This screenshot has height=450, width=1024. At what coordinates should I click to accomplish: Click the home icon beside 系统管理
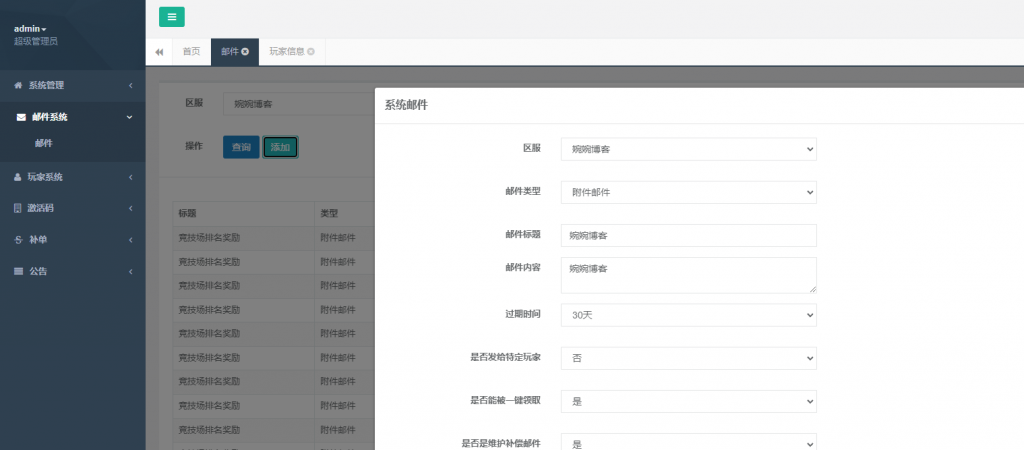coord(18,85)
